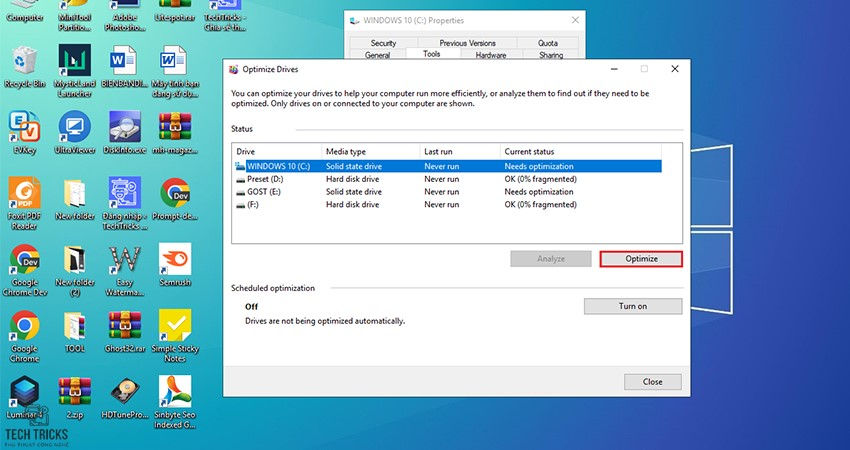Screen dimensions: 850x450
Task: Close the Optimize Drives dialog with Close button
Action: pyautogui.click(x=652, y=382)
